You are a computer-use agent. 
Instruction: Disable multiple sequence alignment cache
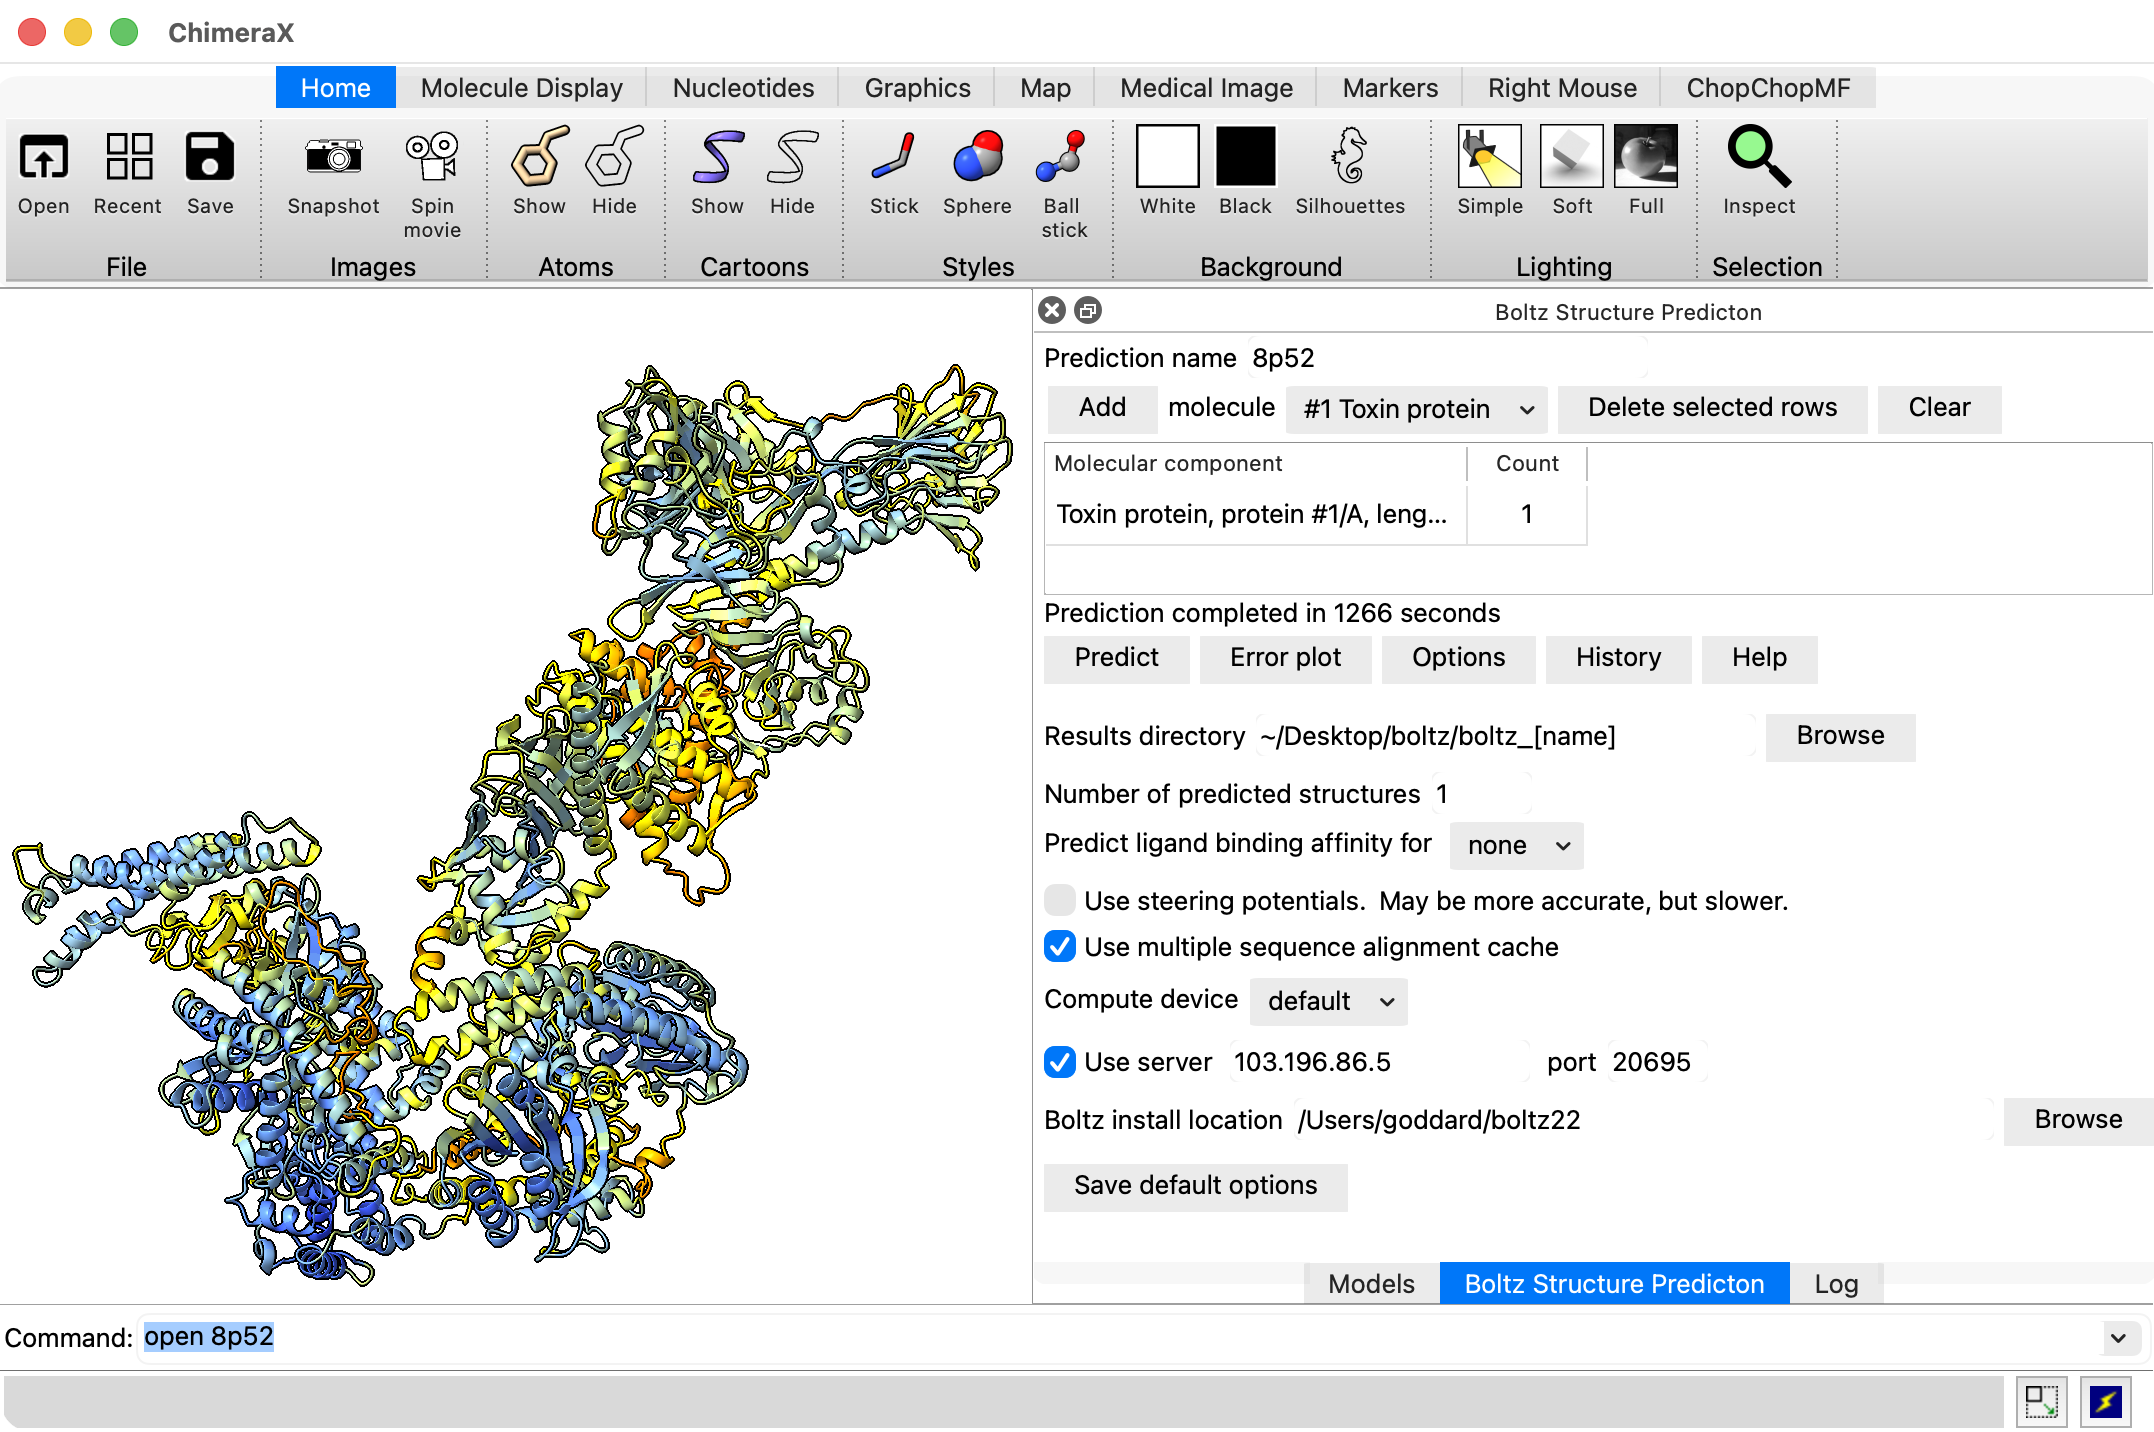click(1060, 947)
